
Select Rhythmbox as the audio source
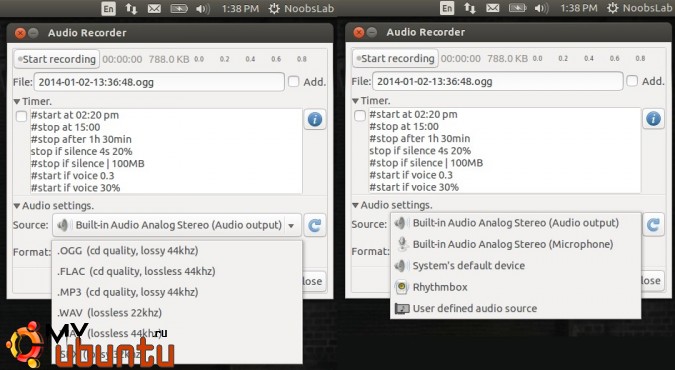[516, 287]
